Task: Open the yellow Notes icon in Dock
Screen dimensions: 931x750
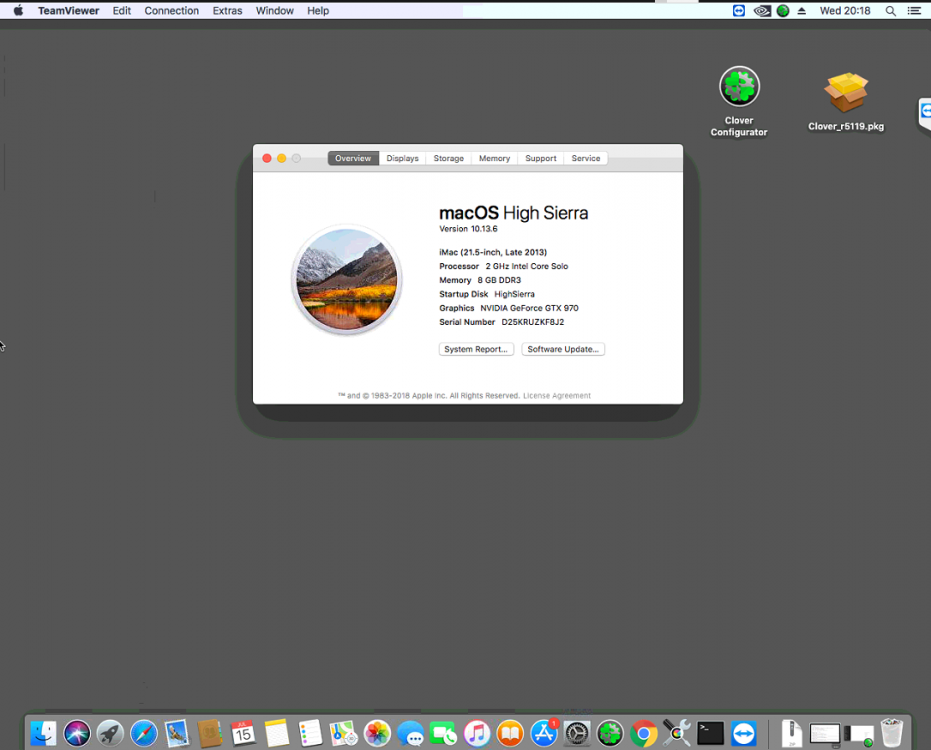Action: pos(277,733)
